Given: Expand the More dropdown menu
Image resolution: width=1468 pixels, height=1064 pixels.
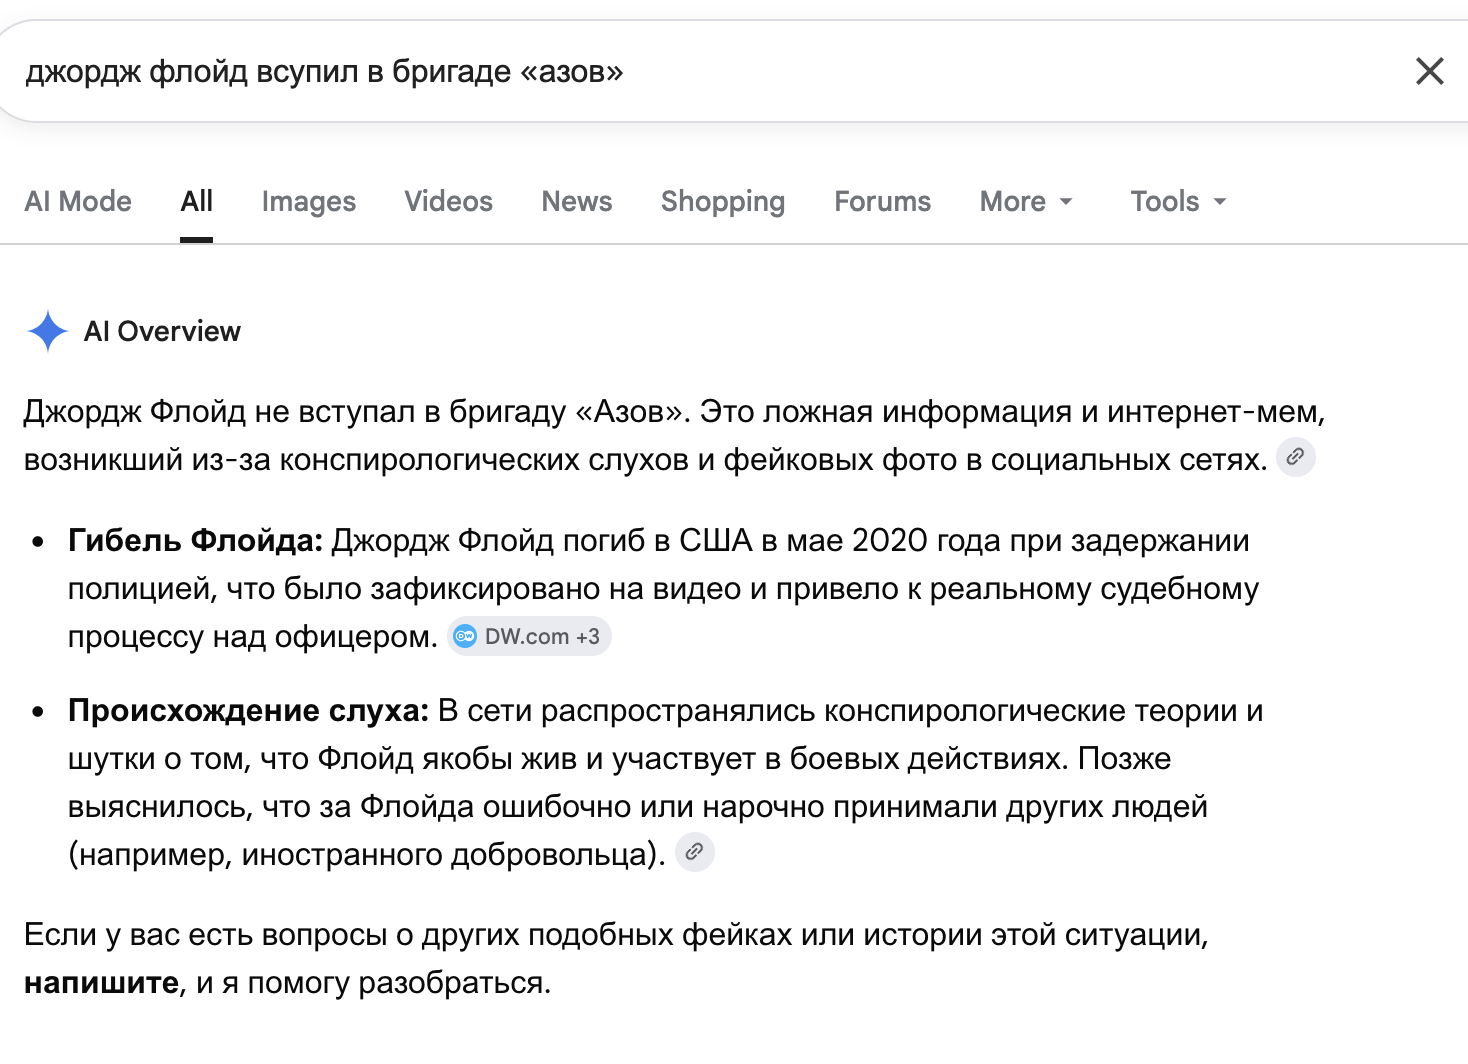Looking at the screenshot, I should [1026, 201].
